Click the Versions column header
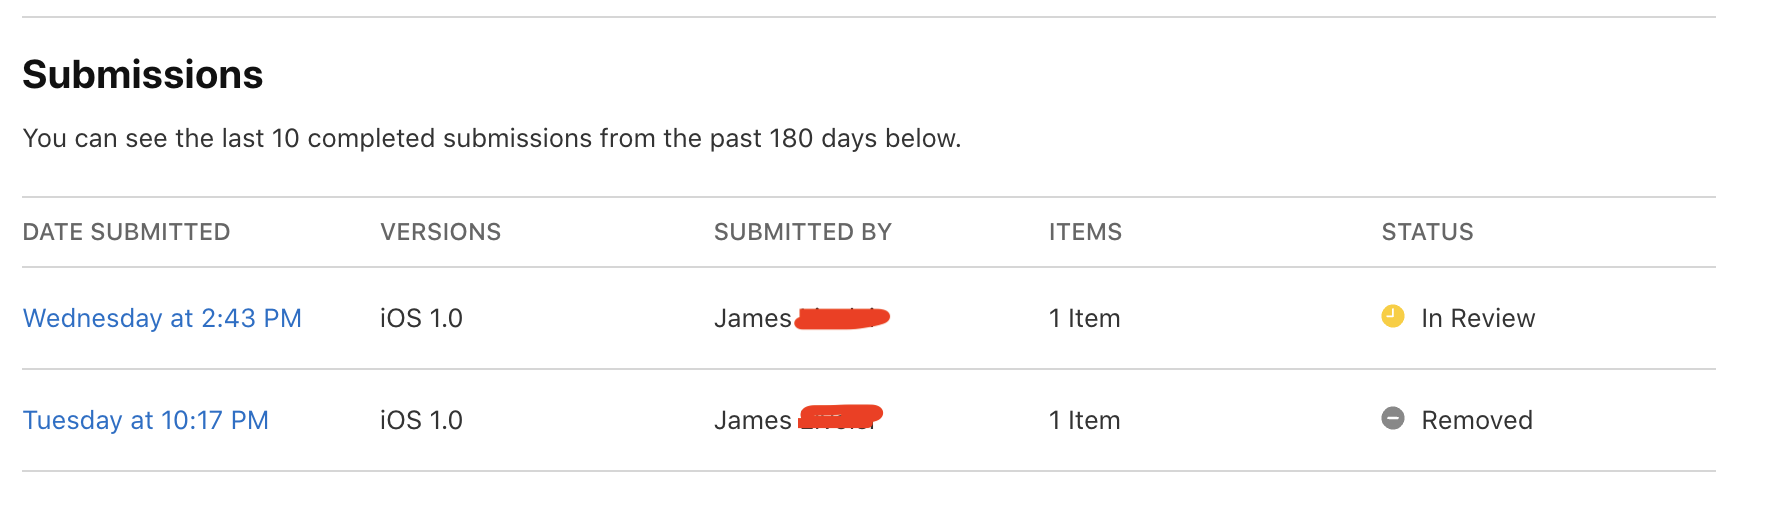This screenshot has width=1776, height=532. tap(440, 232)
